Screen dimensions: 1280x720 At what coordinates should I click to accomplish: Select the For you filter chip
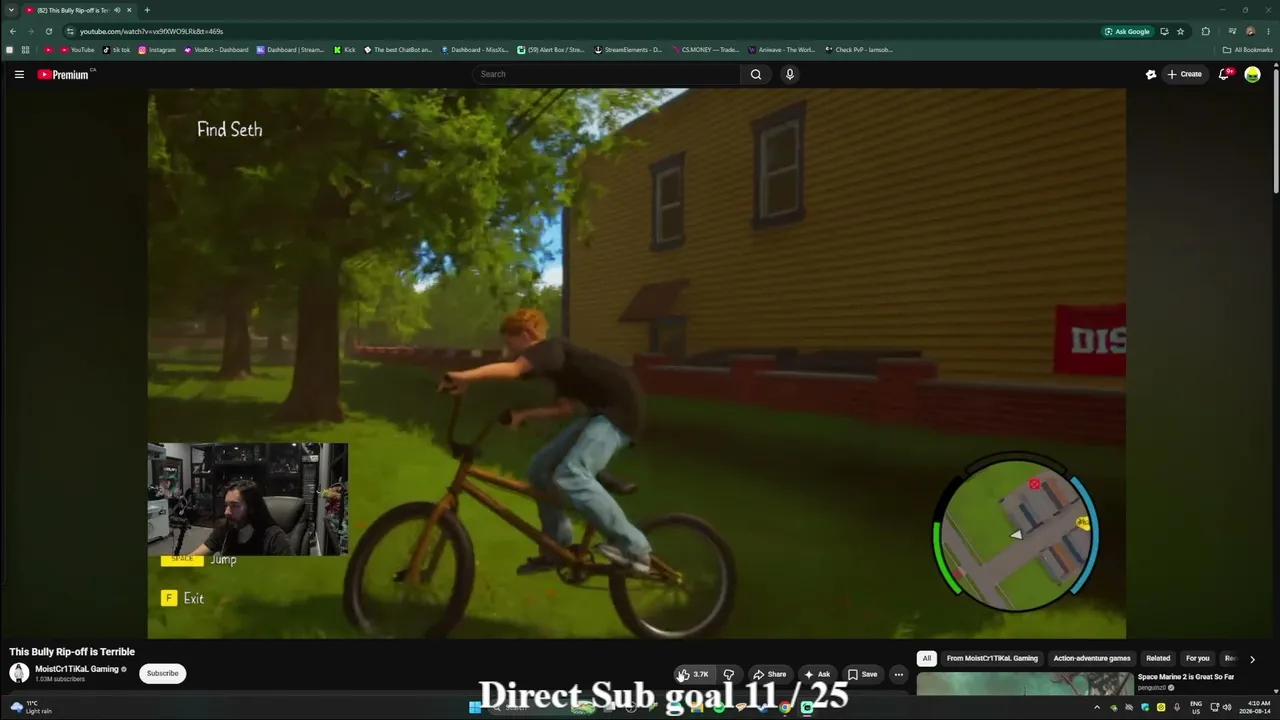coord(1197,659)
